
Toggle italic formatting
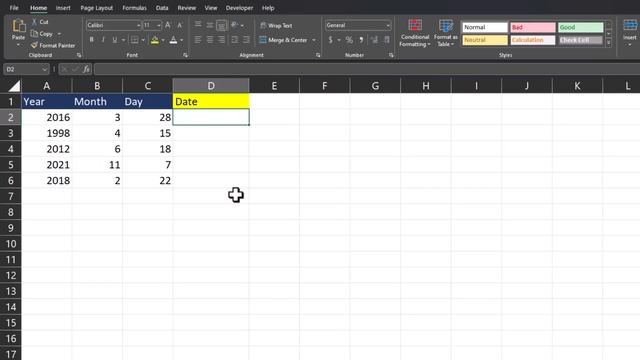pyautogui.click(x=103, y=40)
